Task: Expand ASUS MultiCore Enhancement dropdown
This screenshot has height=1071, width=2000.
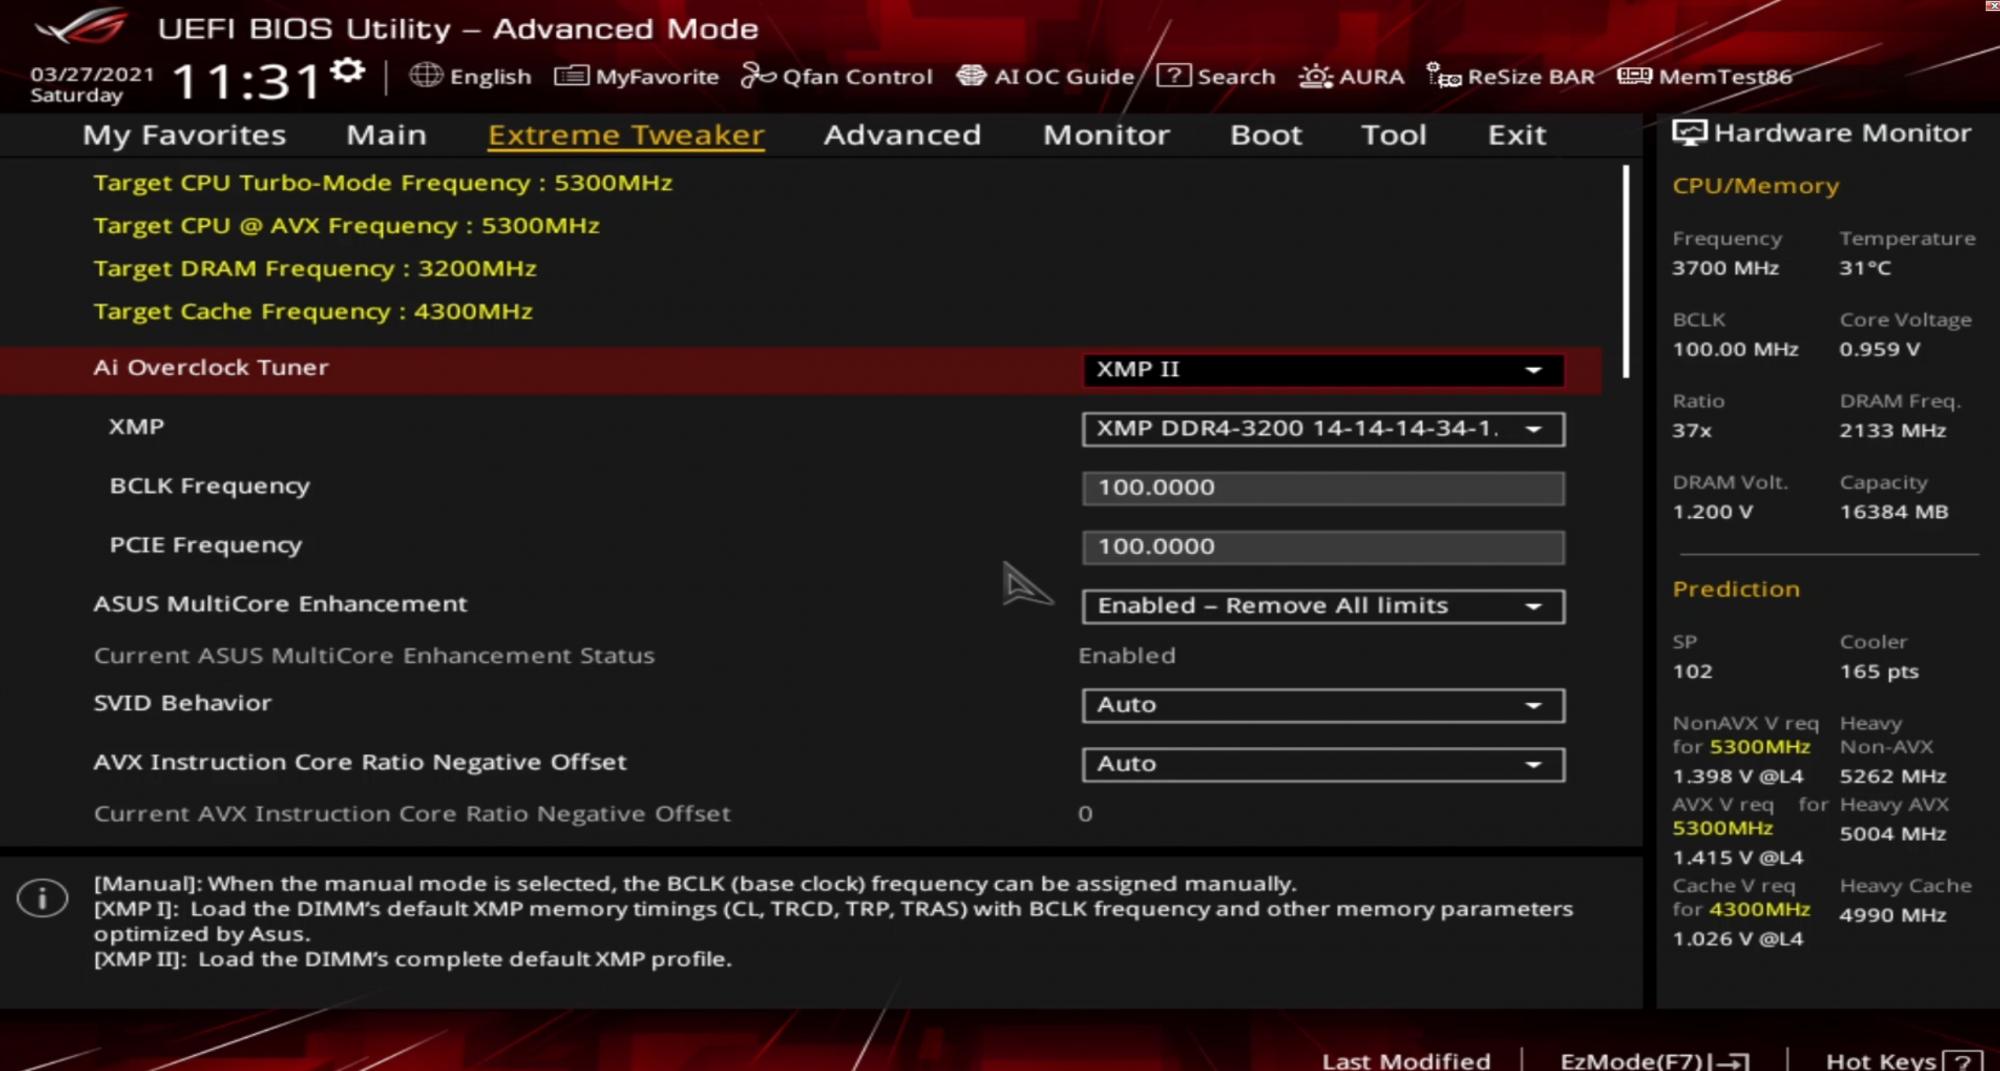Action: coord(1322,606)
